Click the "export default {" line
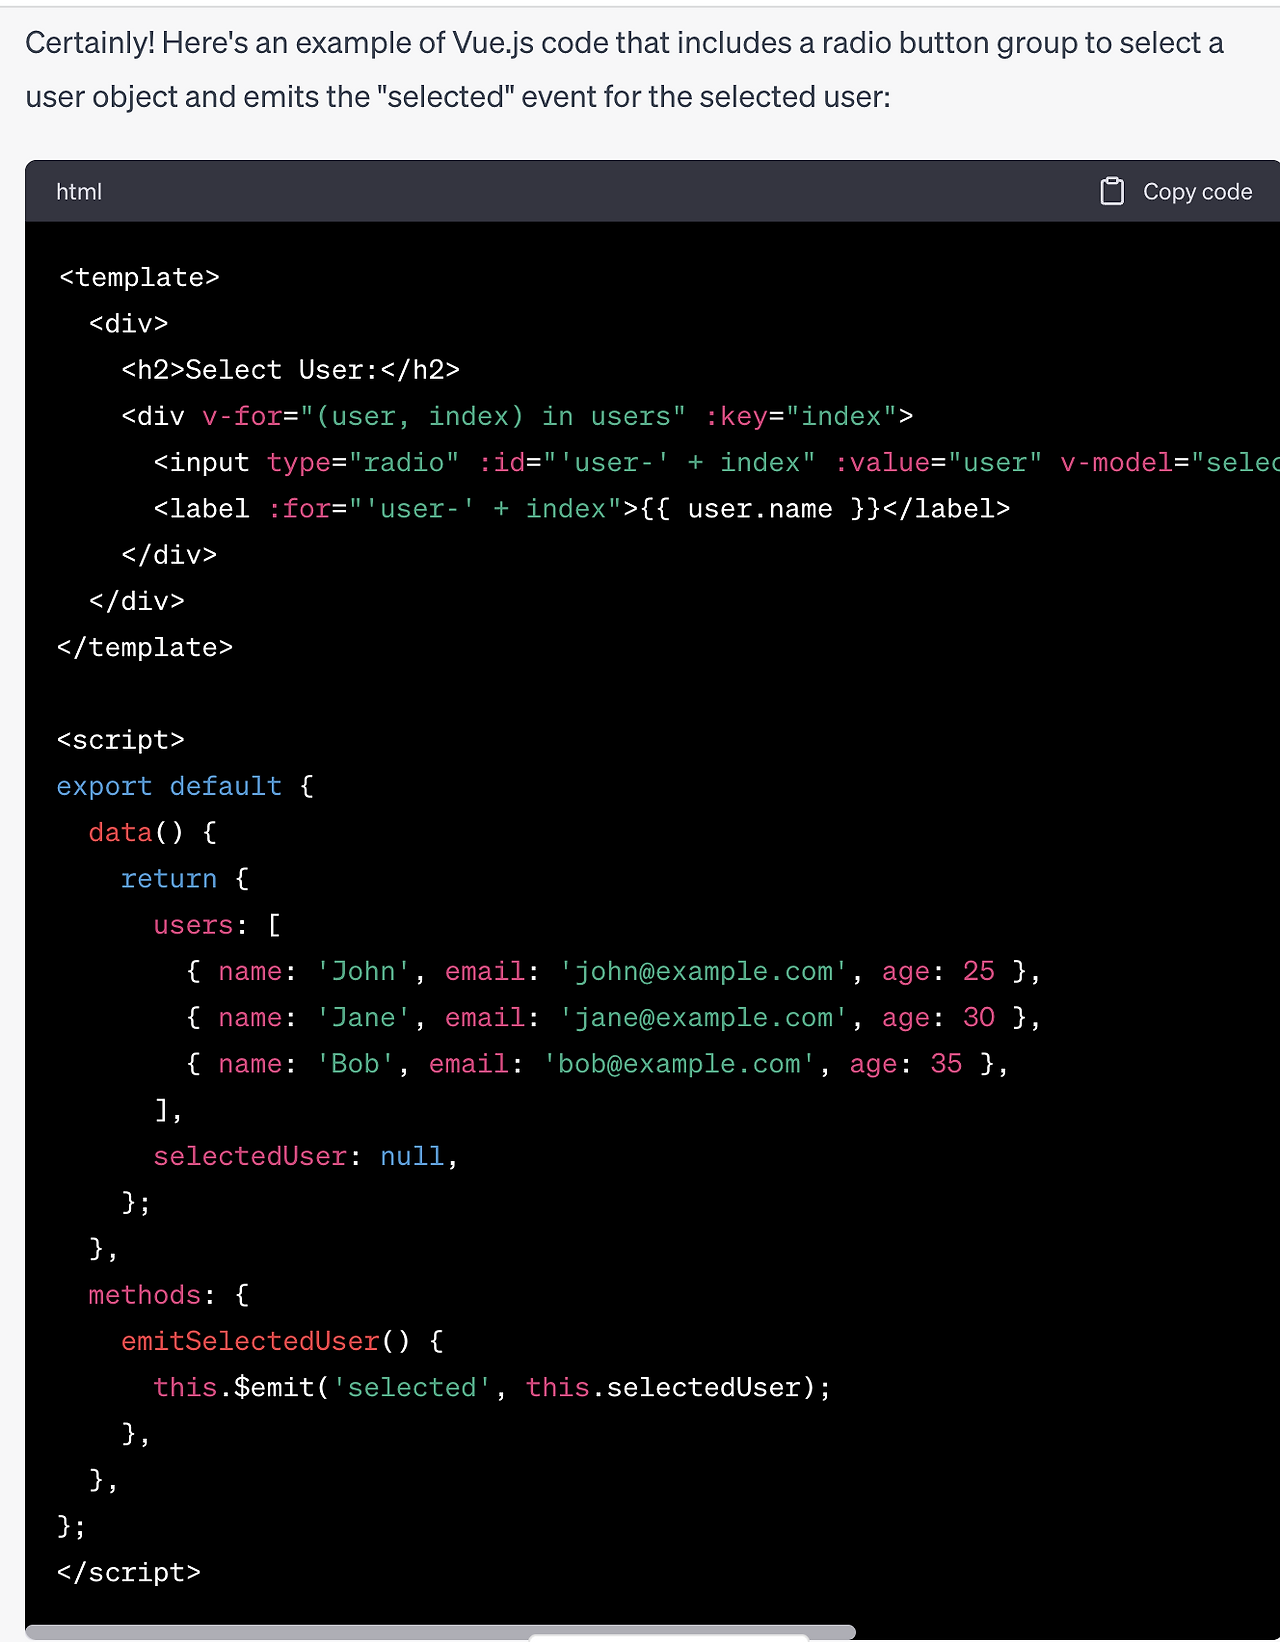 click(185, 786)
